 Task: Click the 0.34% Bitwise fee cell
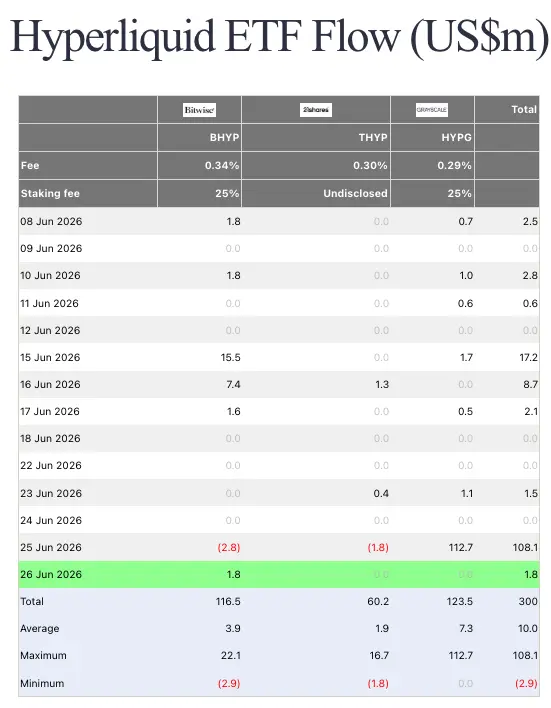(x=222, y=165)
